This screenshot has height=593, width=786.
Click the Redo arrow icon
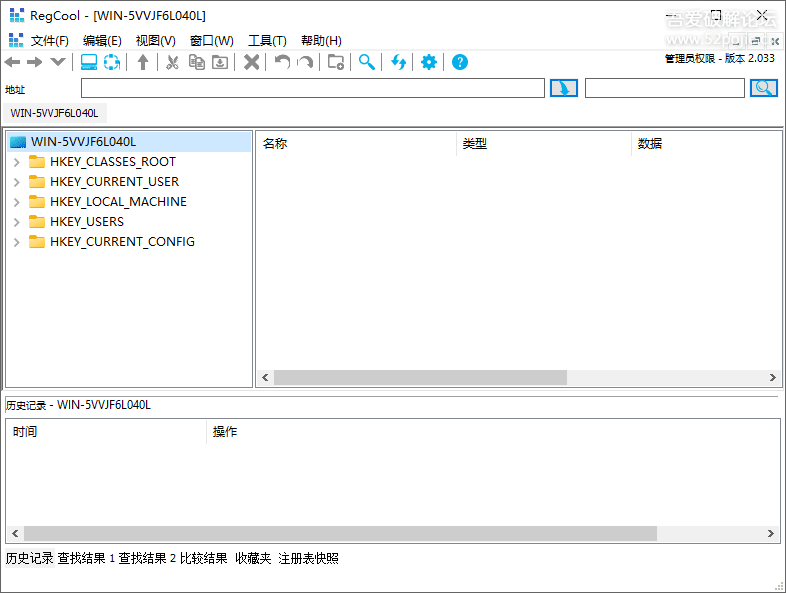tap(305, 62)
